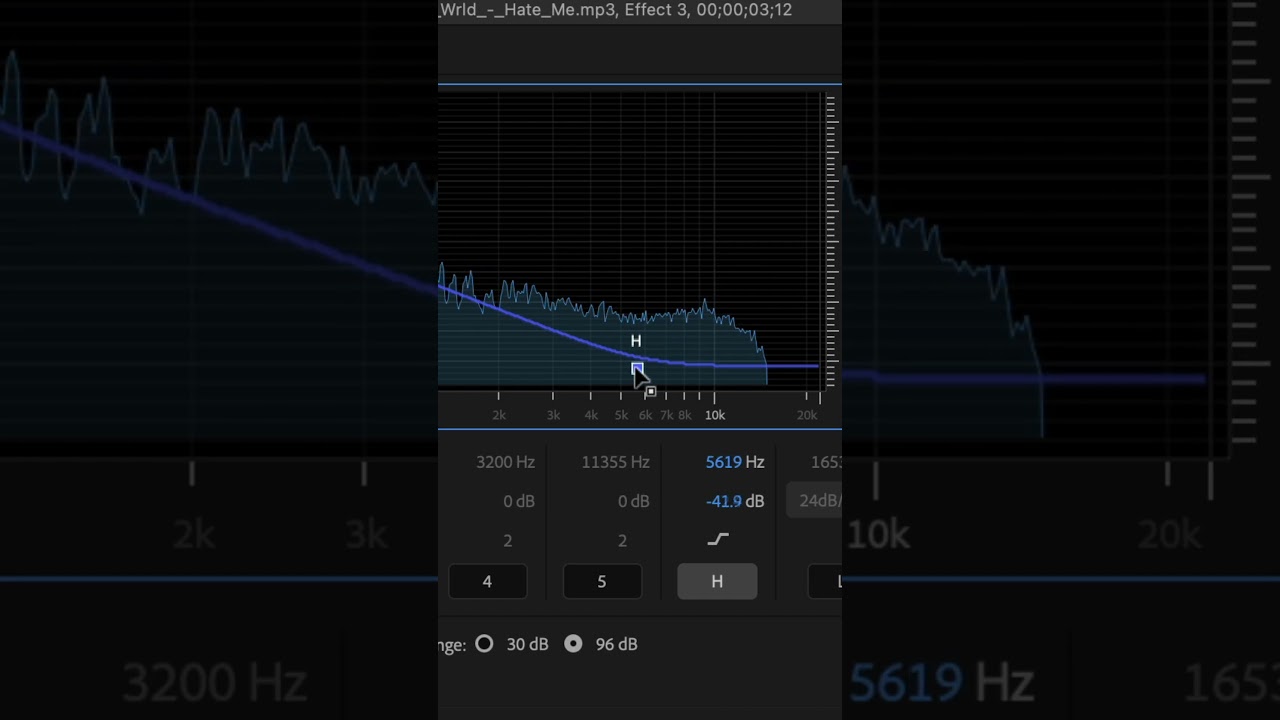Click the 2k frequency axis label
The width and height of the screenshot is (1280, 720).
pyautogui.click(x=499, y=415)
